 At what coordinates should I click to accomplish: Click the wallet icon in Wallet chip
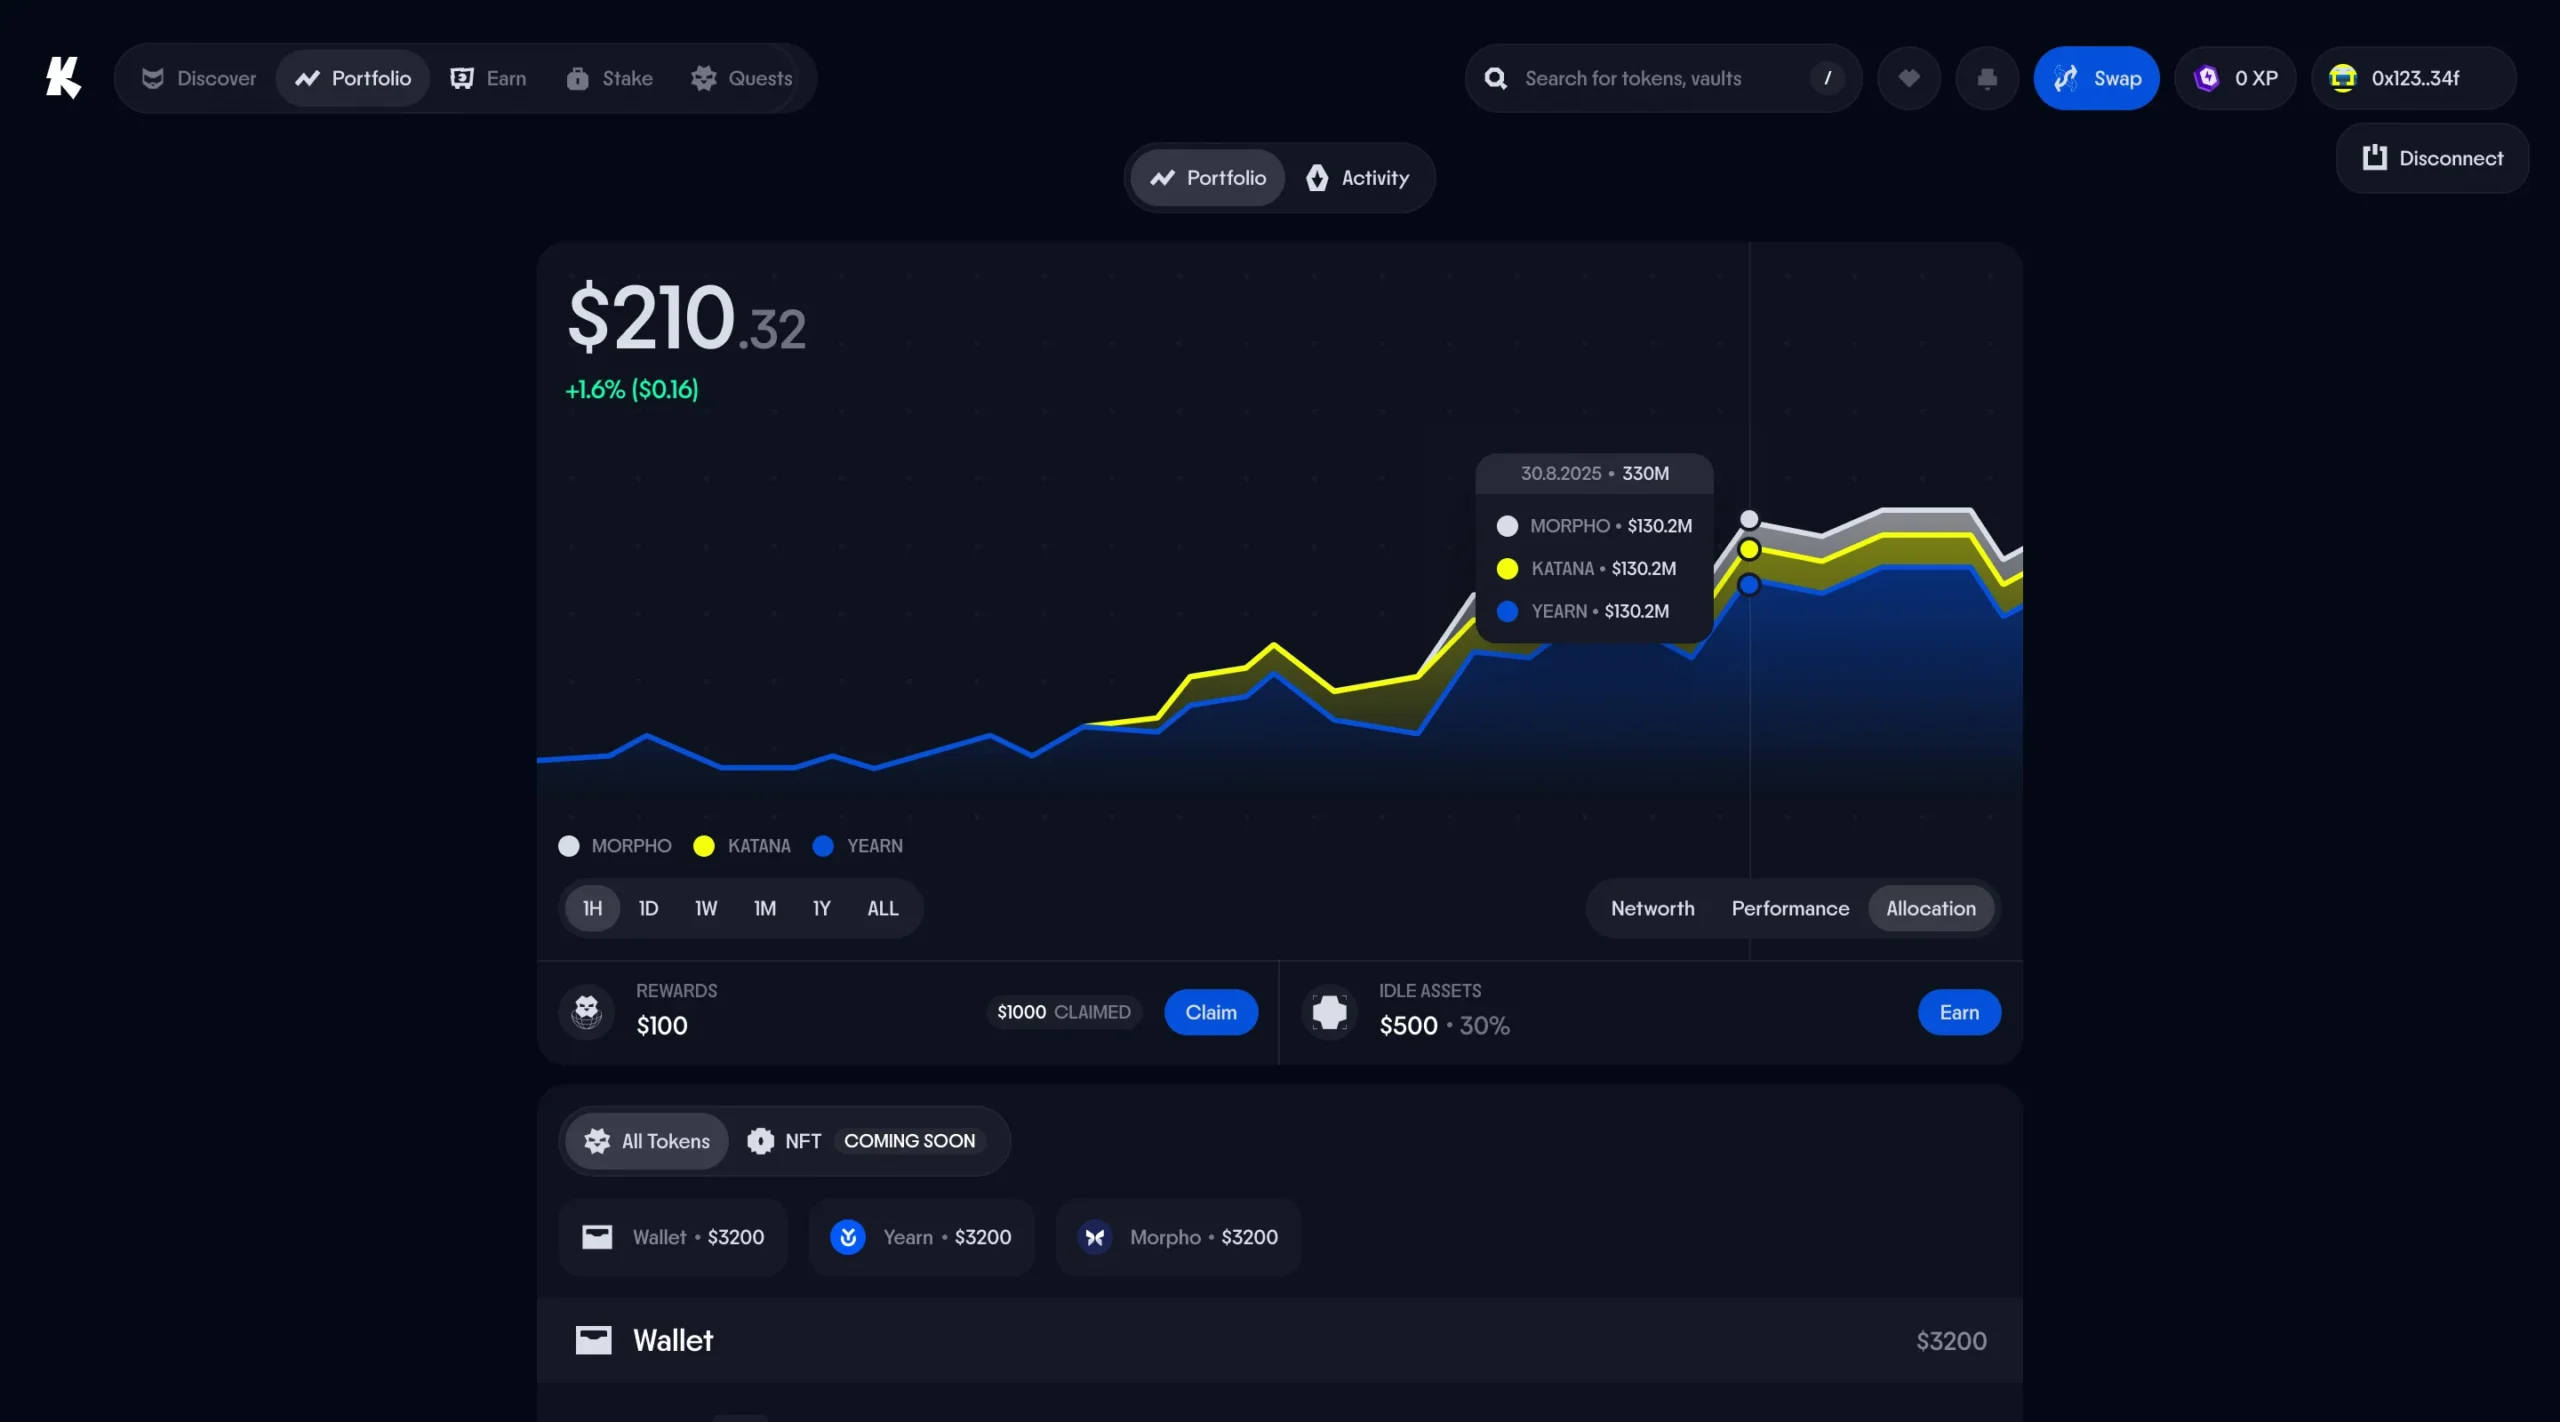tap(597, 1237)
